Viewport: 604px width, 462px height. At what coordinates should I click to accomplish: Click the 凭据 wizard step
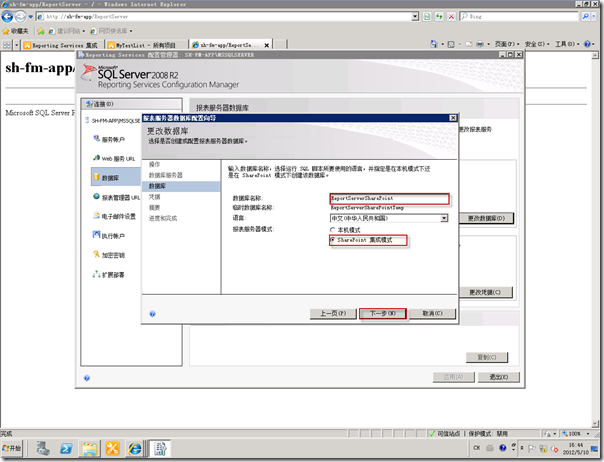[x=154, y=197]
